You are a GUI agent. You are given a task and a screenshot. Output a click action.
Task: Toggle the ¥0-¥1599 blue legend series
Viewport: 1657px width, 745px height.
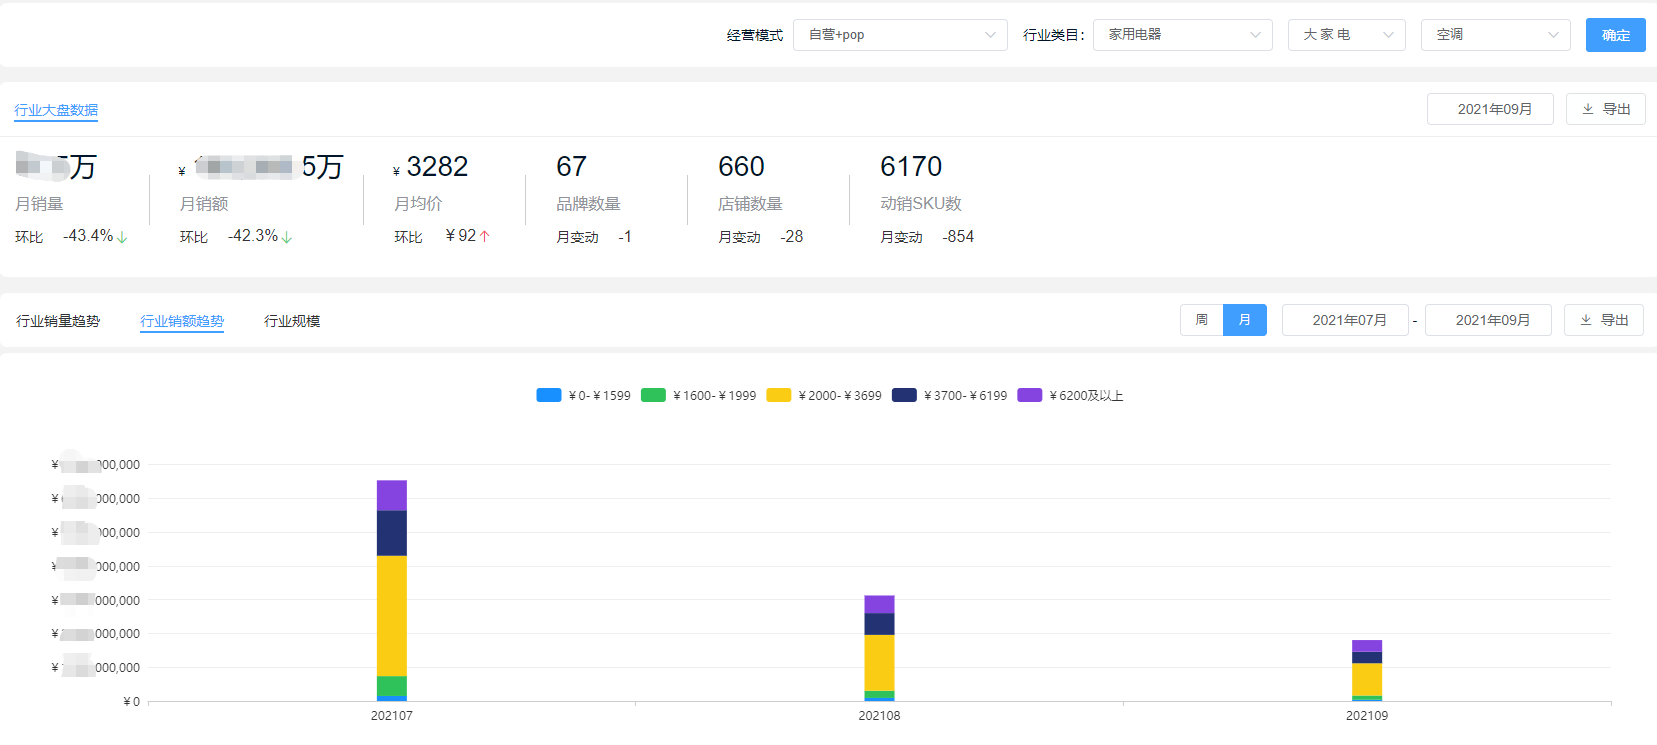(584, 395)
